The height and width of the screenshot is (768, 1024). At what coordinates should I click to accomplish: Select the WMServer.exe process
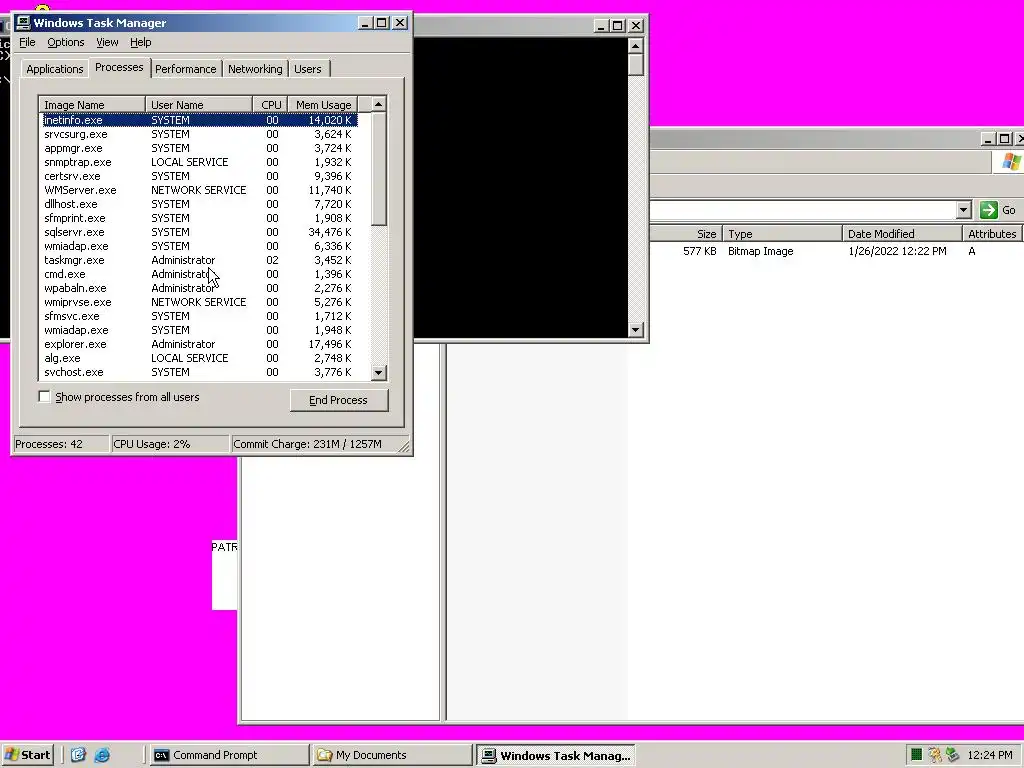(80, 190)
